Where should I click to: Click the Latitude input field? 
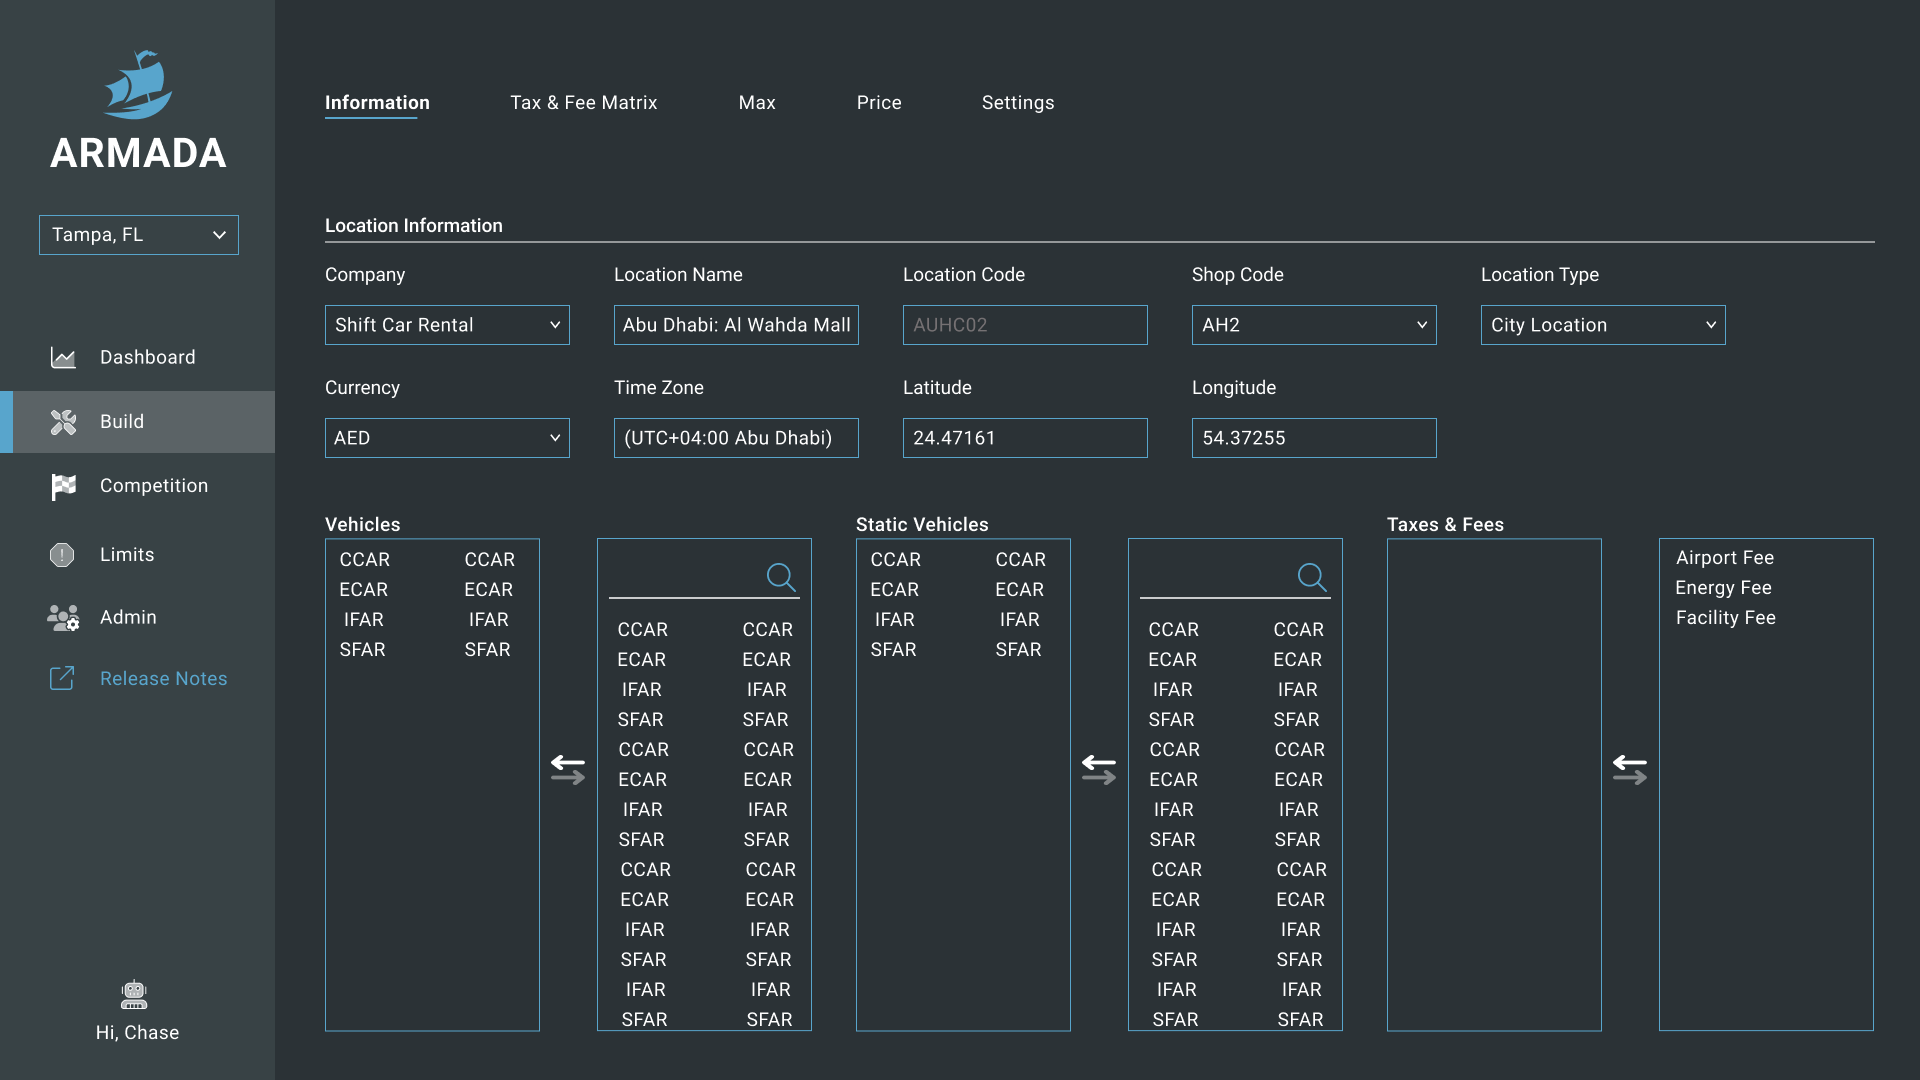coord(1024,438)
